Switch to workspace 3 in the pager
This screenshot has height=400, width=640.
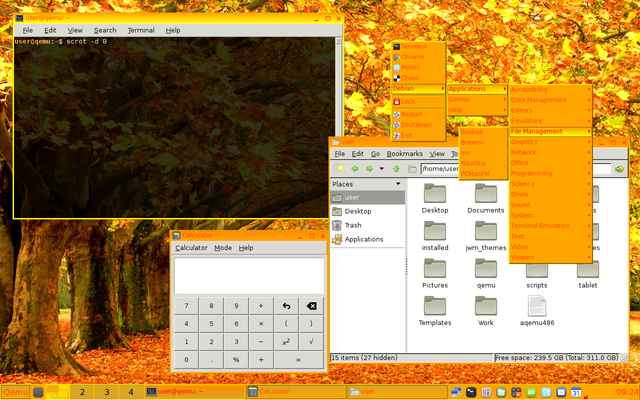tap(105, 392)
